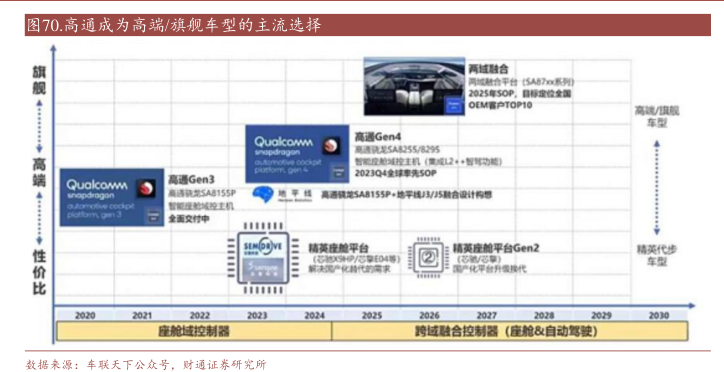Click the Snapdragon red badge on Gen 3 card

tap(146, 188)
